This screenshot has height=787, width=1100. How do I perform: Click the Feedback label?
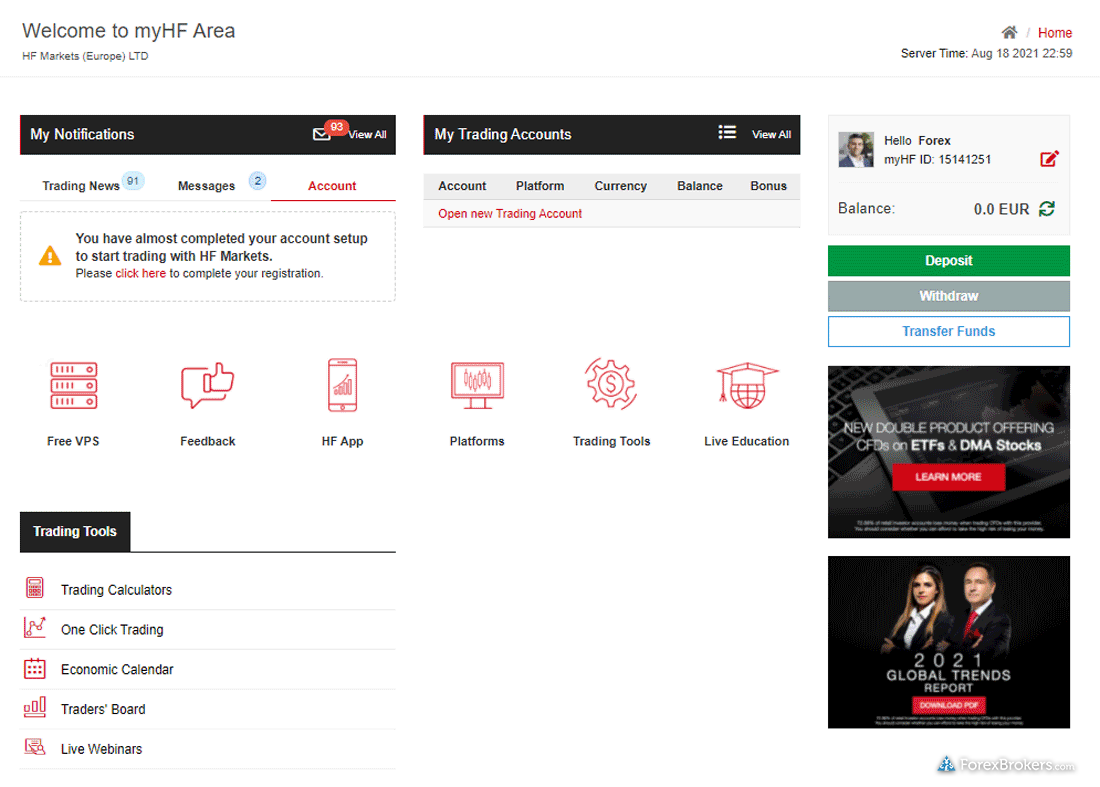pos(208,441)
